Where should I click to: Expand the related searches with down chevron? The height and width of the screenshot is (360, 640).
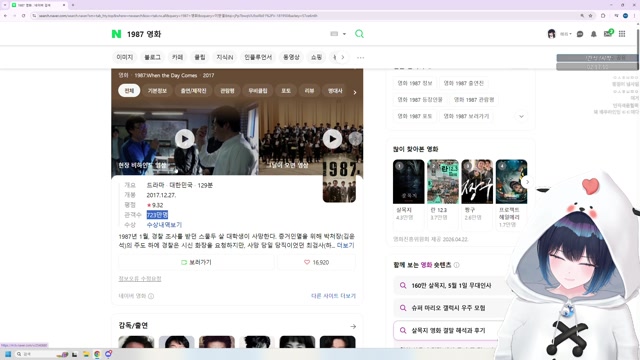521,116
